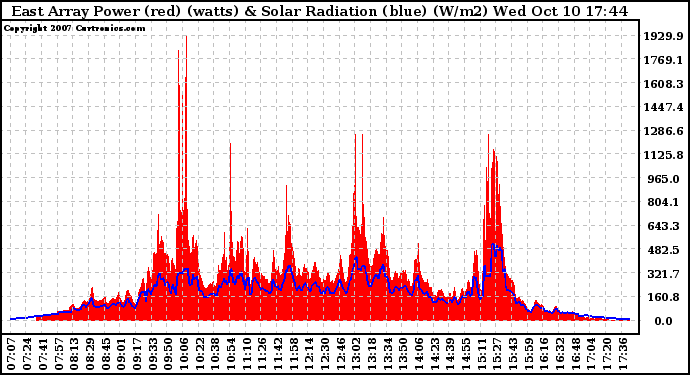Click the 13:50 time label
690x375 pixels.
tap(404, 354)
